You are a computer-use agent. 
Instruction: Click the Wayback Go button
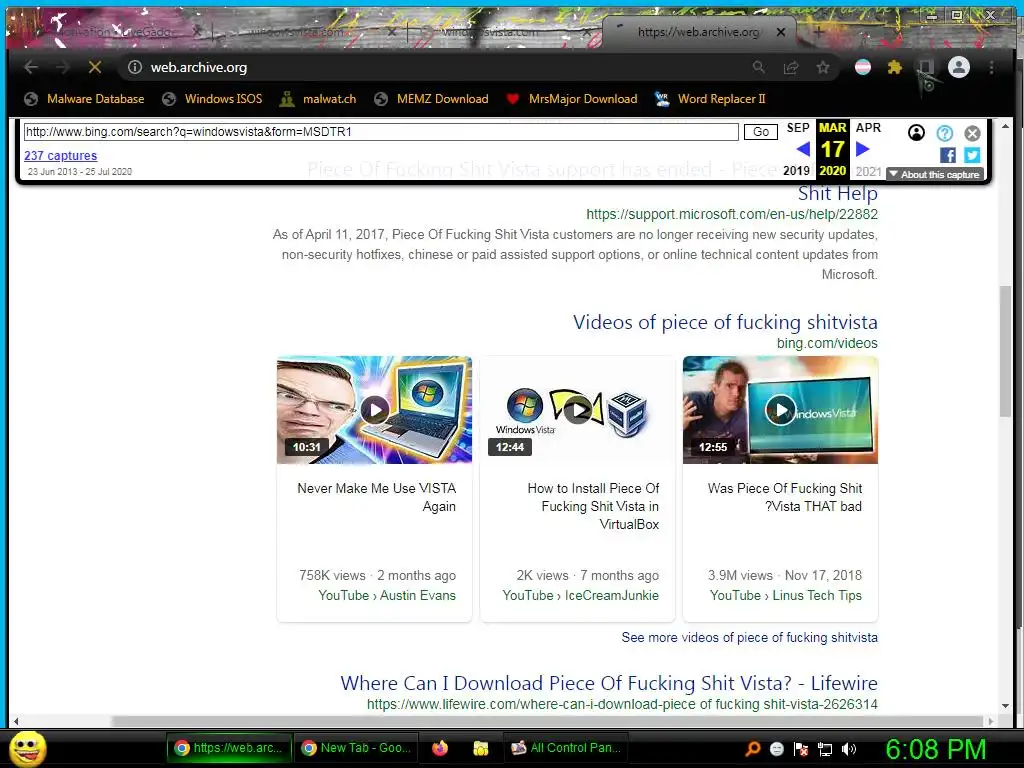point(761,132)
